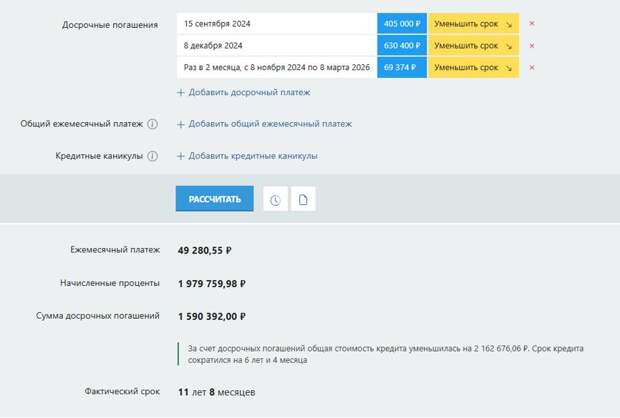The width and height of the screenshot is (620, 418).
Task: Click the document export icon next to Рассчитать
Action: tap(303, 199)
